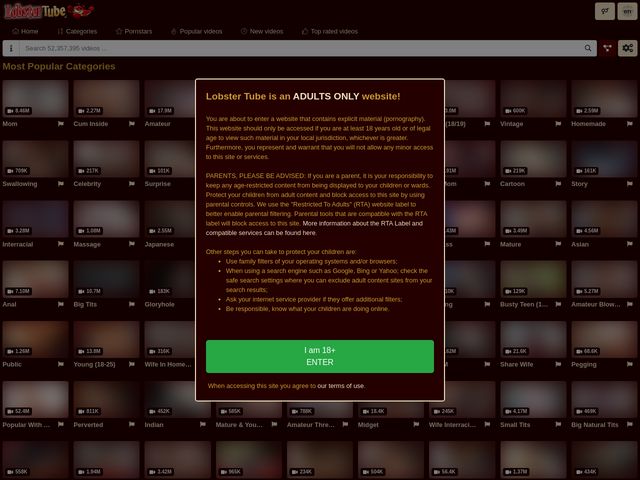640x480 pixels.
Task: Select the Celebrity category thumbnail
Action: pyautogui.click(x=106, y=159)
